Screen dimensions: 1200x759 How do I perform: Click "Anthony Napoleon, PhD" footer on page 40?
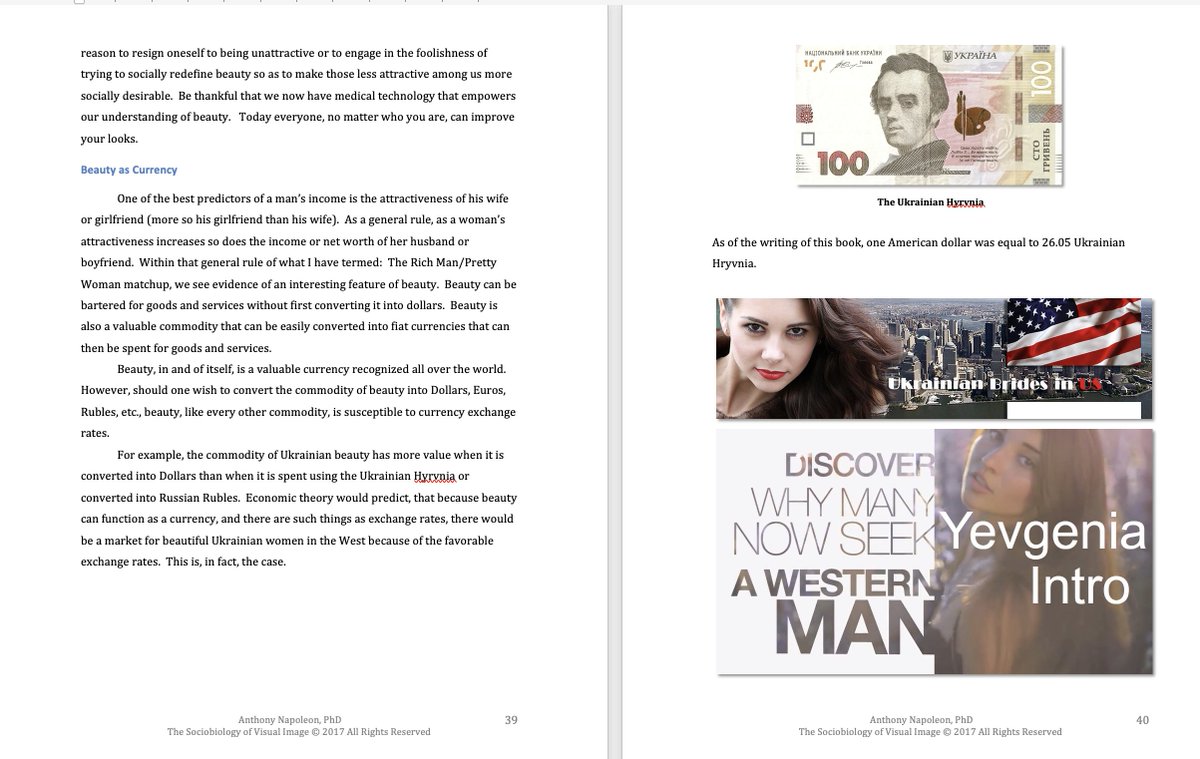[x=921, y=720]
